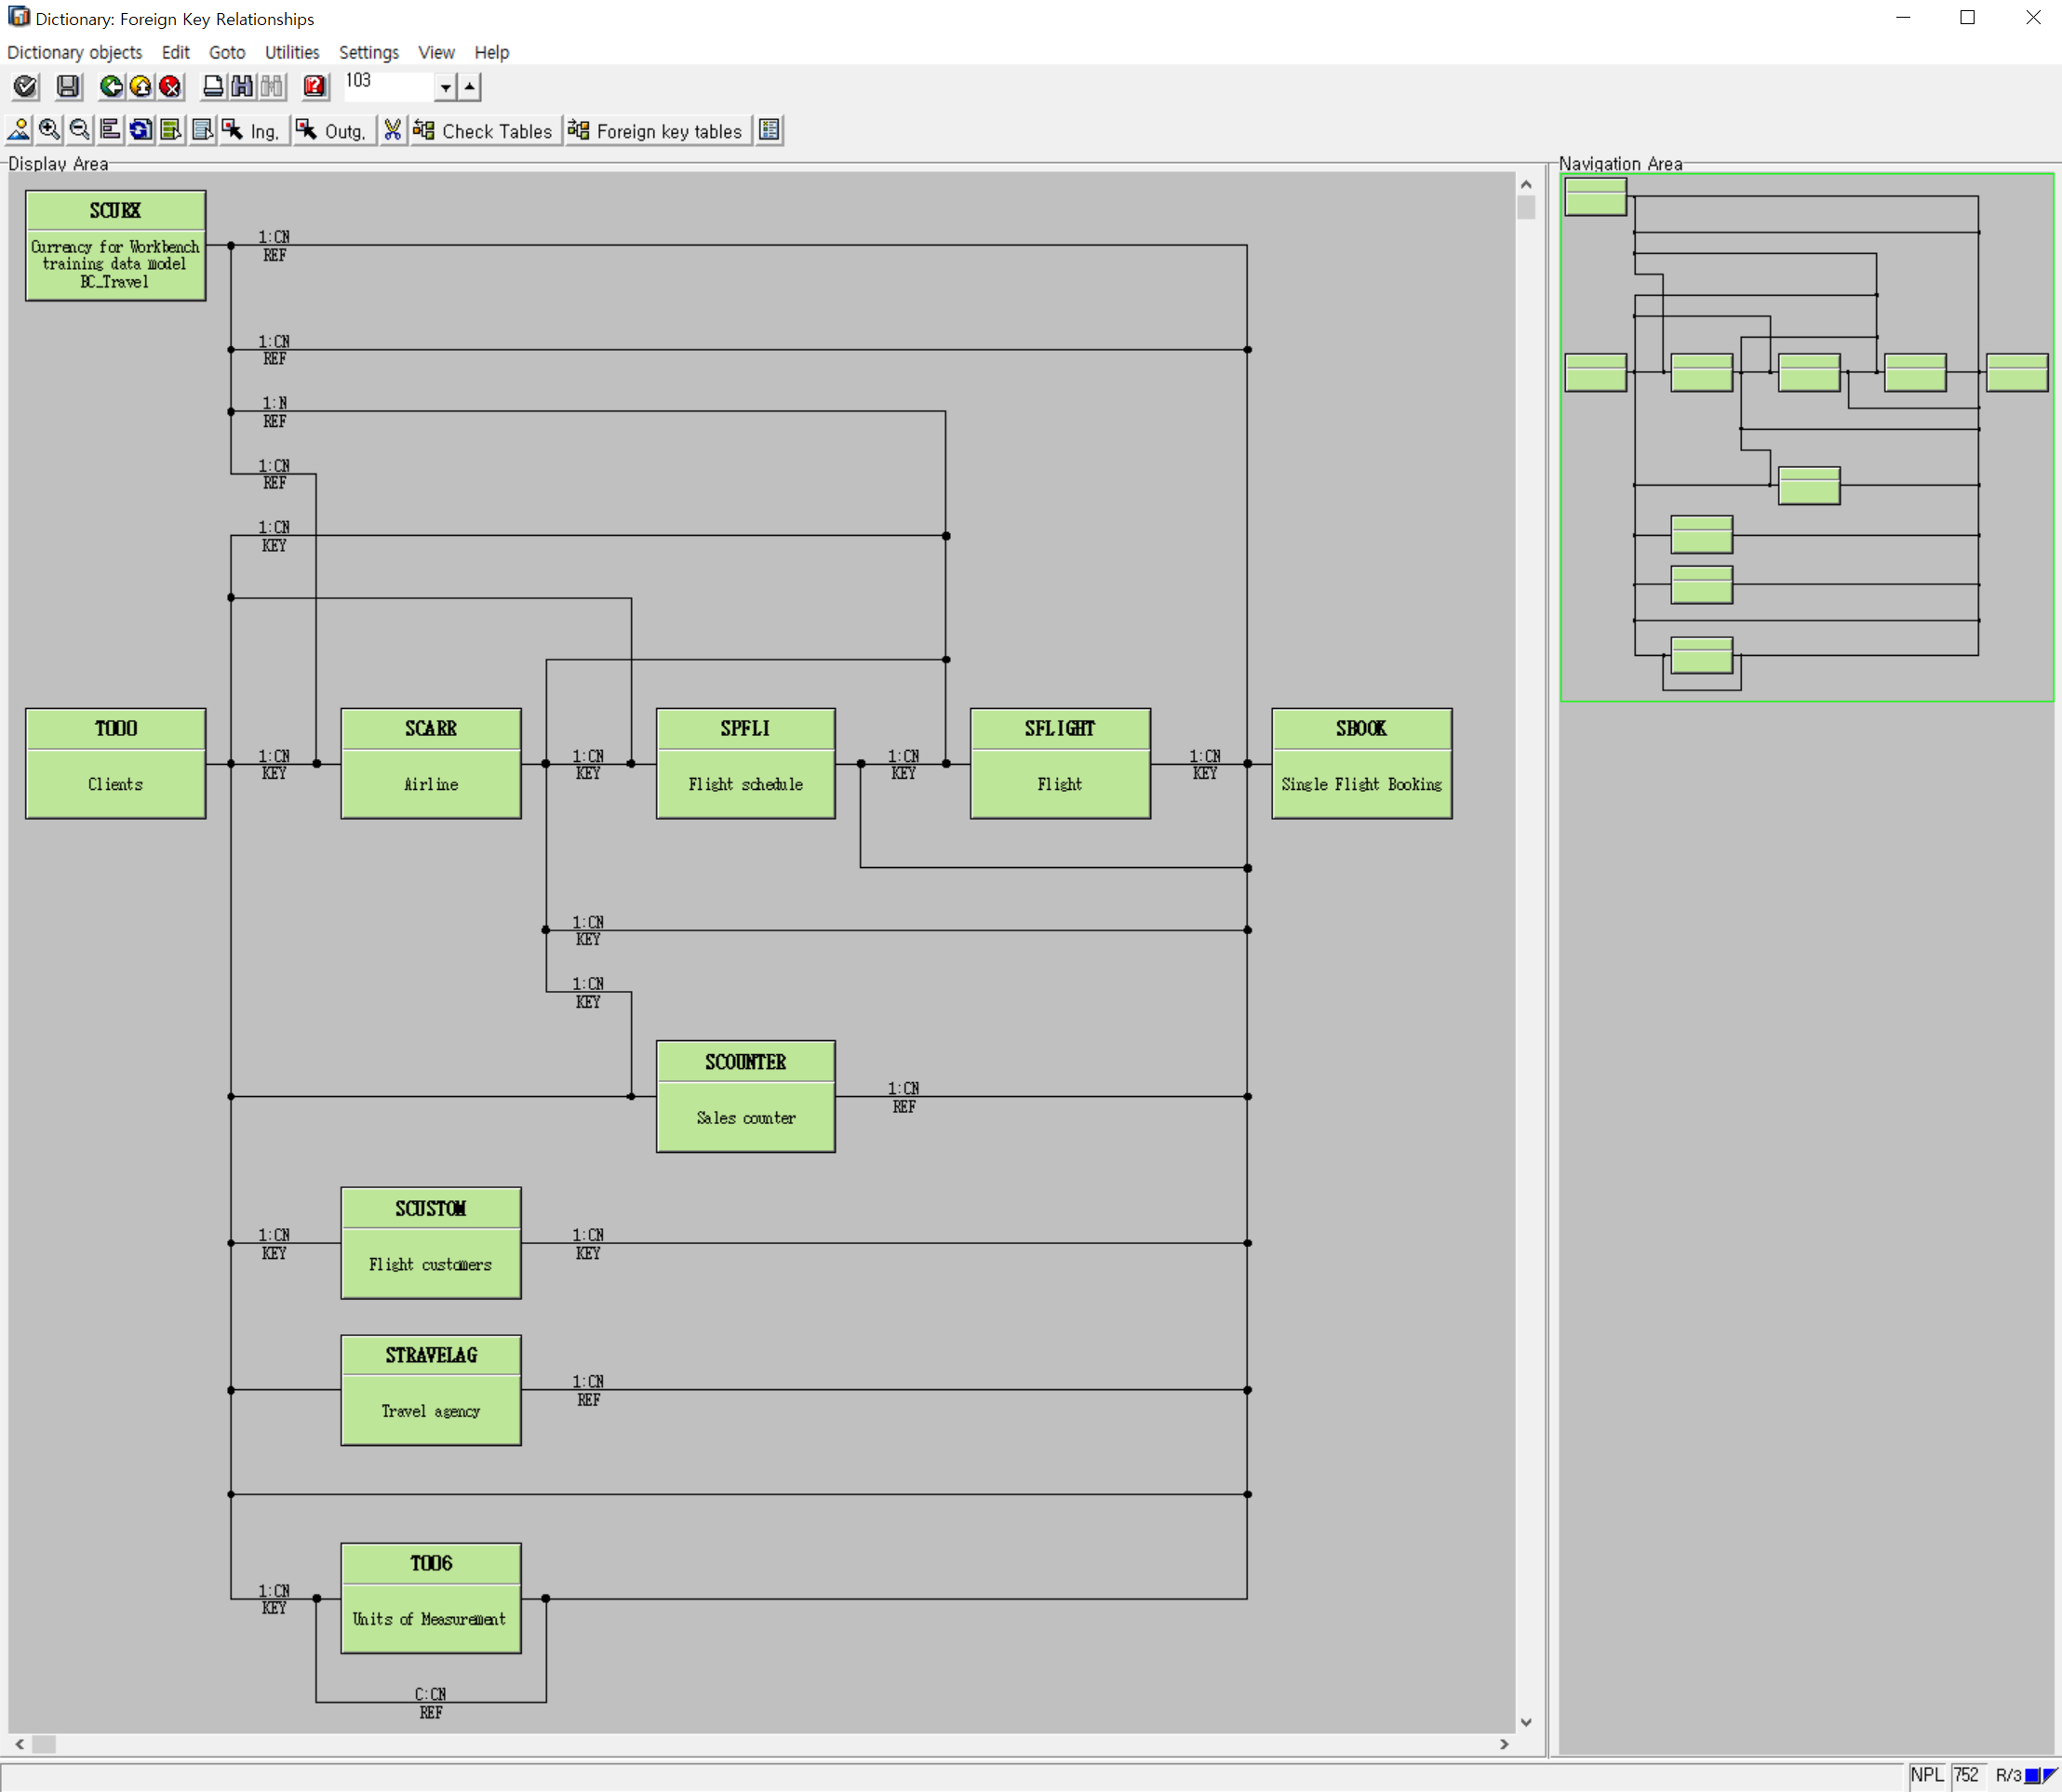Image resolution: width=2062 pixels, height=1792 pixels.
Task: Click the Save diskette icon
Action: point(68,87)
